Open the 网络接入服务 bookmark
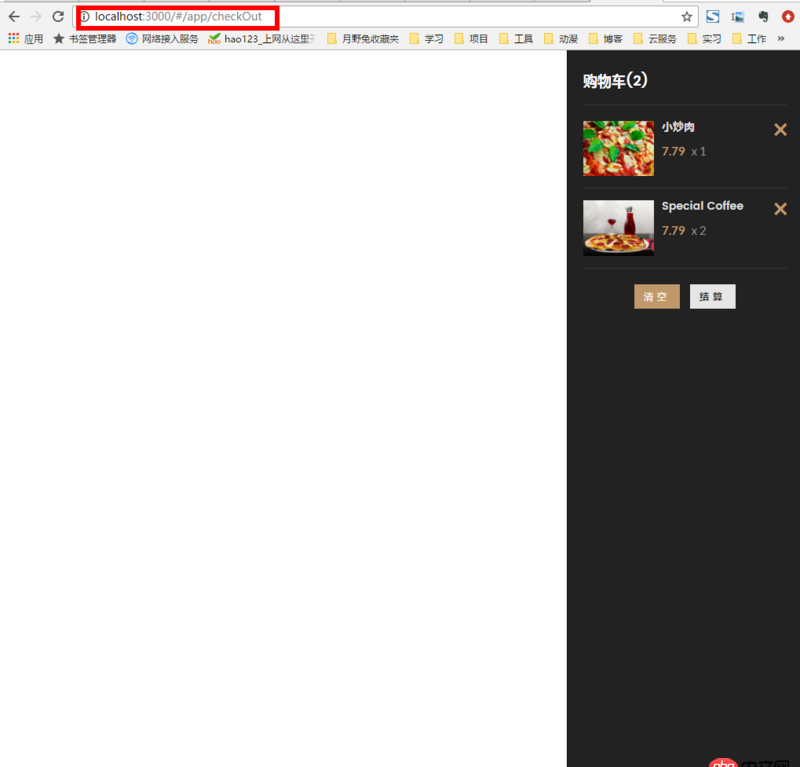Image resolution: width=800 pixels, height=767 pixels. 162,39
